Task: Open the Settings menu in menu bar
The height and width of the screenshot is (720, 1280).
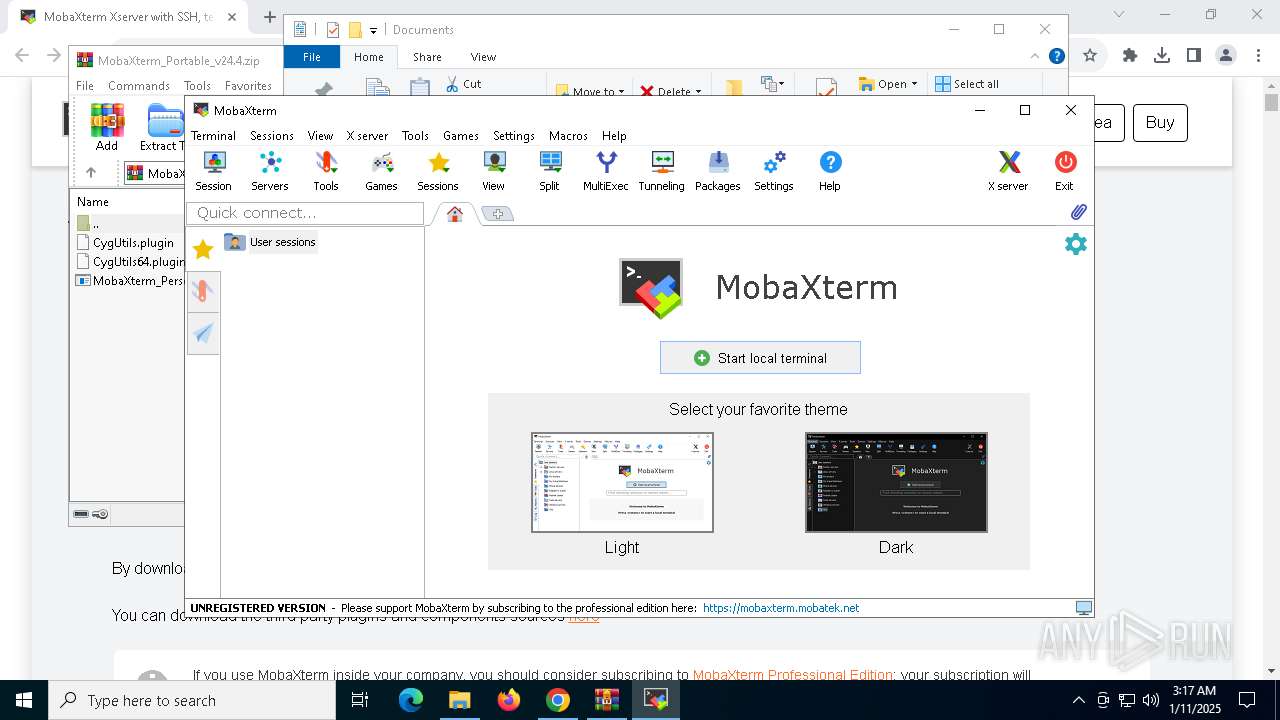Action: pyautogui.click(x=514, y=136)
